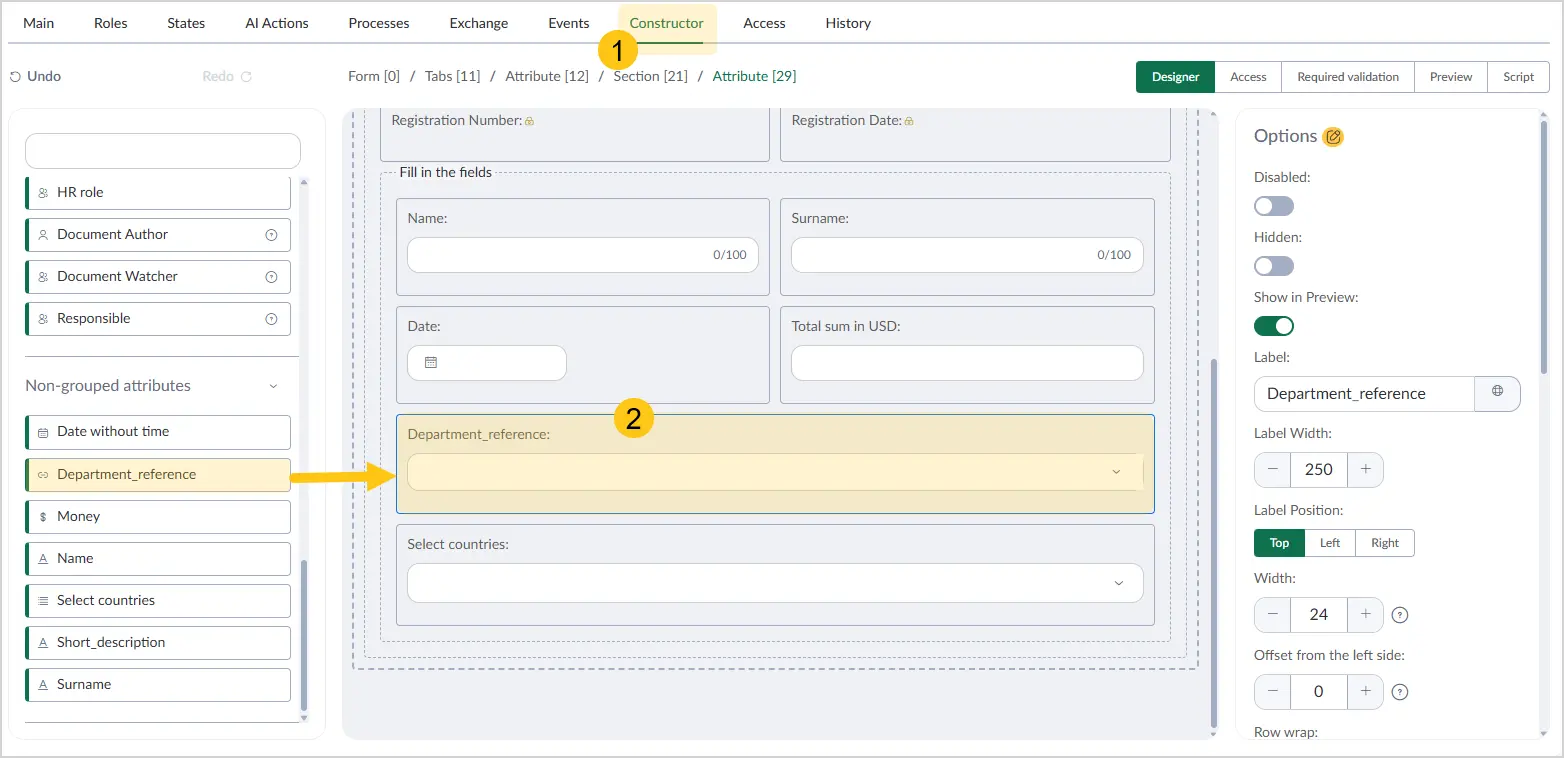Click the Total sum in USD input
The image size is (1564, 758).
[x=967, y=363]
